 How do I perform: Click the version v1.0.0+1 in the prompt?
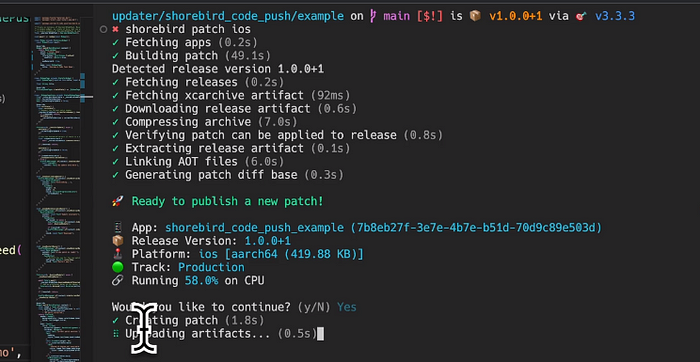point(516,16)
